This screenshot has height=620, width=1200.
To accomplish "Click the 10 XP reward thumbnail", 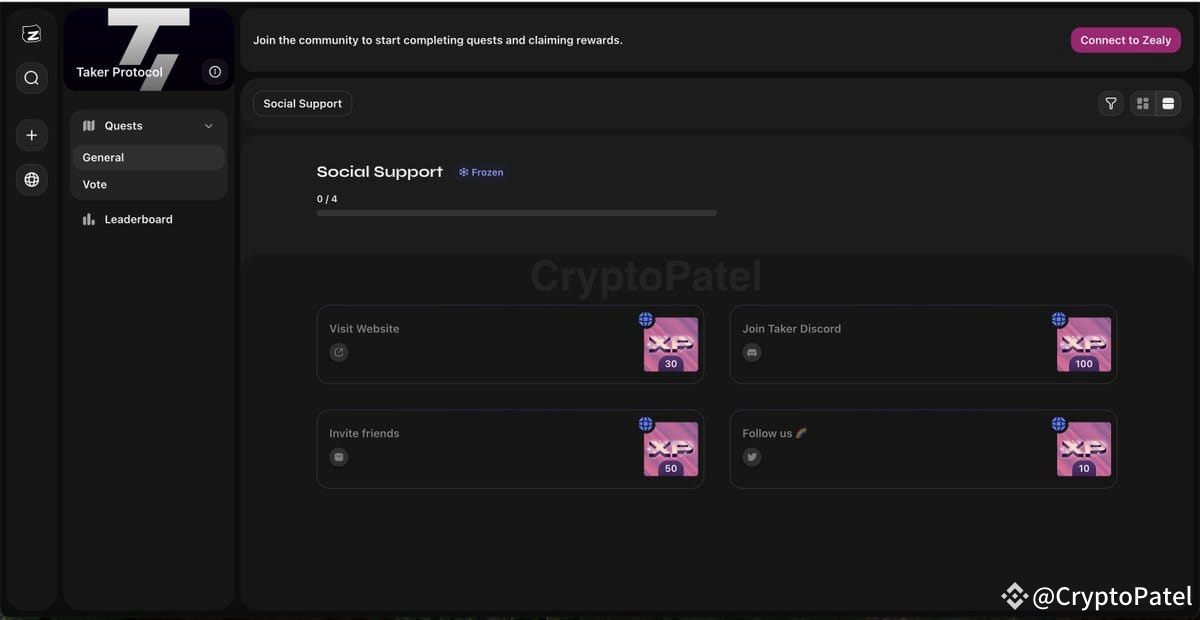I will (1084, 450).
